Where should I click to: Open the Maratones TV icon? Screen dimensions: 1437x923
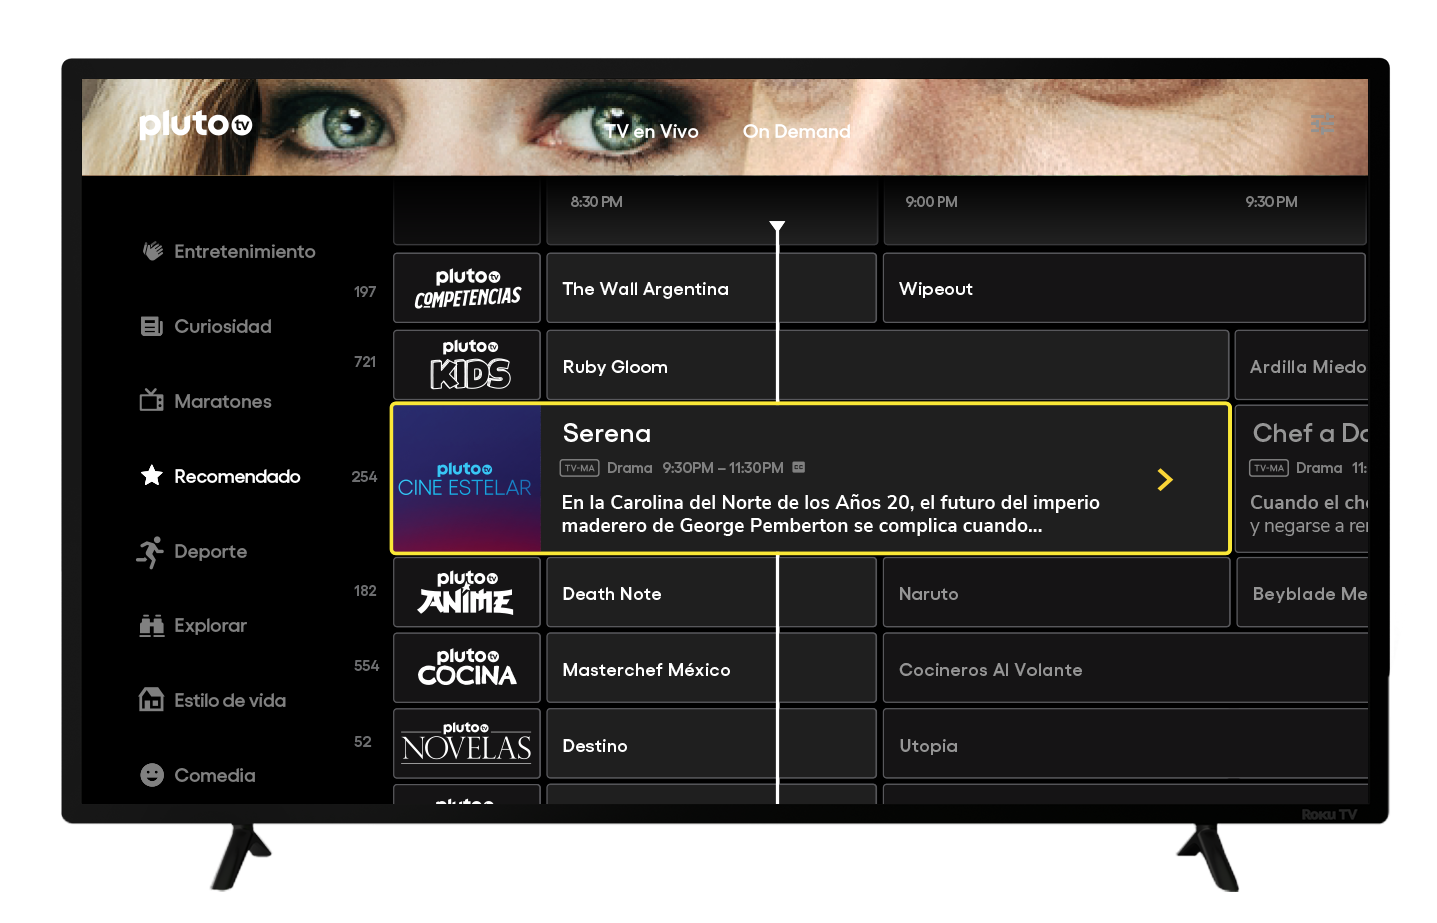tap(151, 401)
